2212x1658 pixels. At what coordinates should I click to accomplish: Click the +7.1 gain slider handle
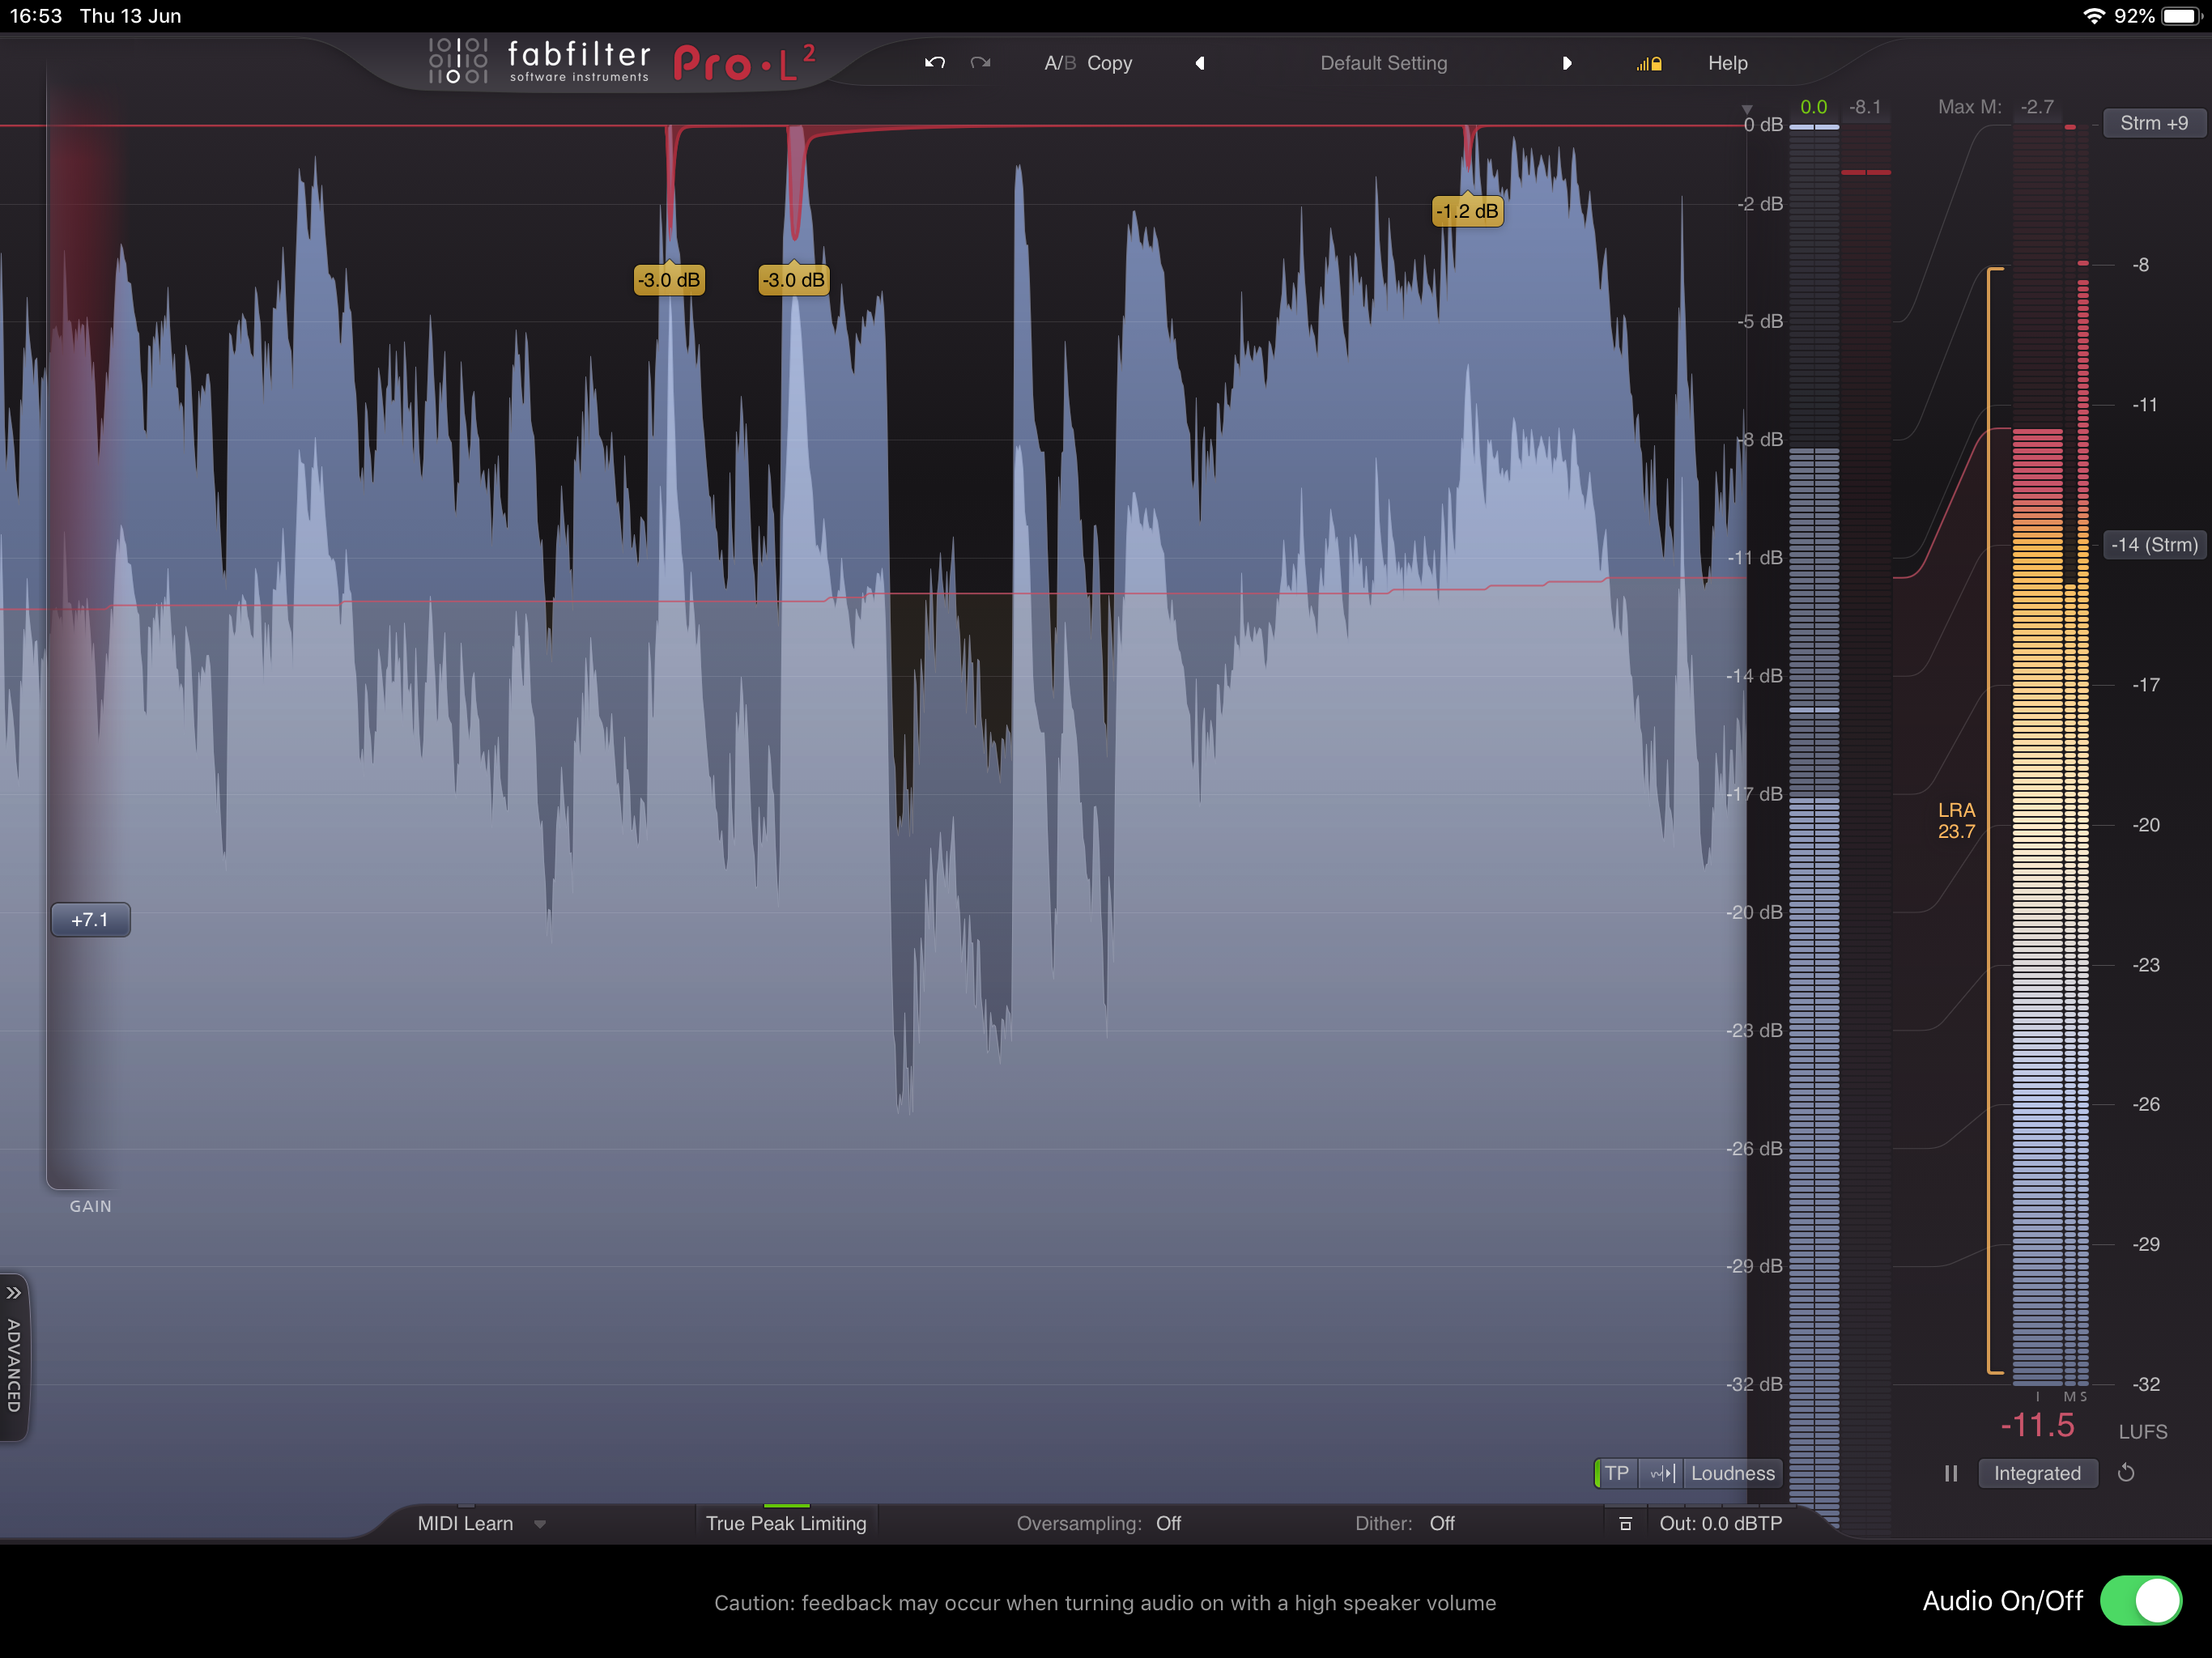click(90, 919)
